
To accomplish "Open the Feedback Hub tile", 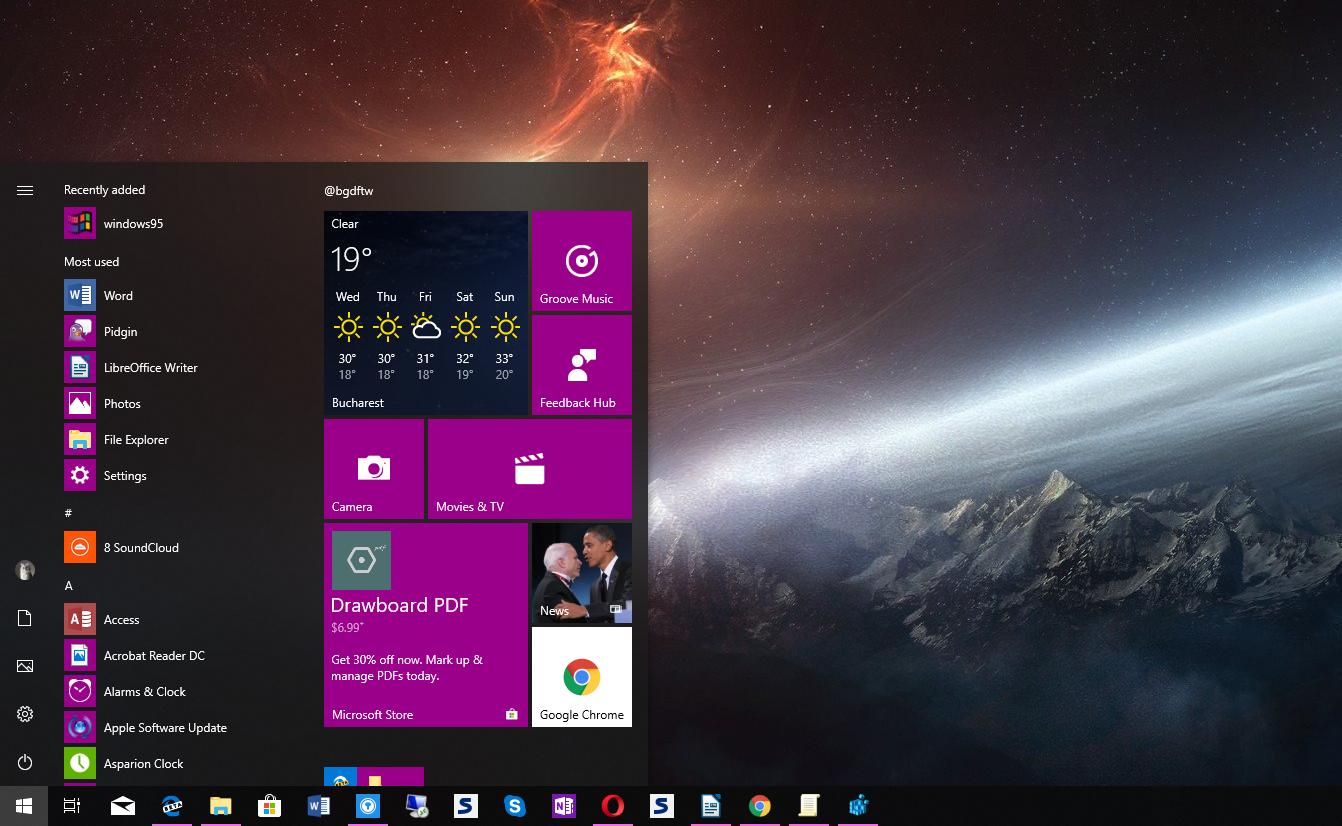I will [582, 365].
